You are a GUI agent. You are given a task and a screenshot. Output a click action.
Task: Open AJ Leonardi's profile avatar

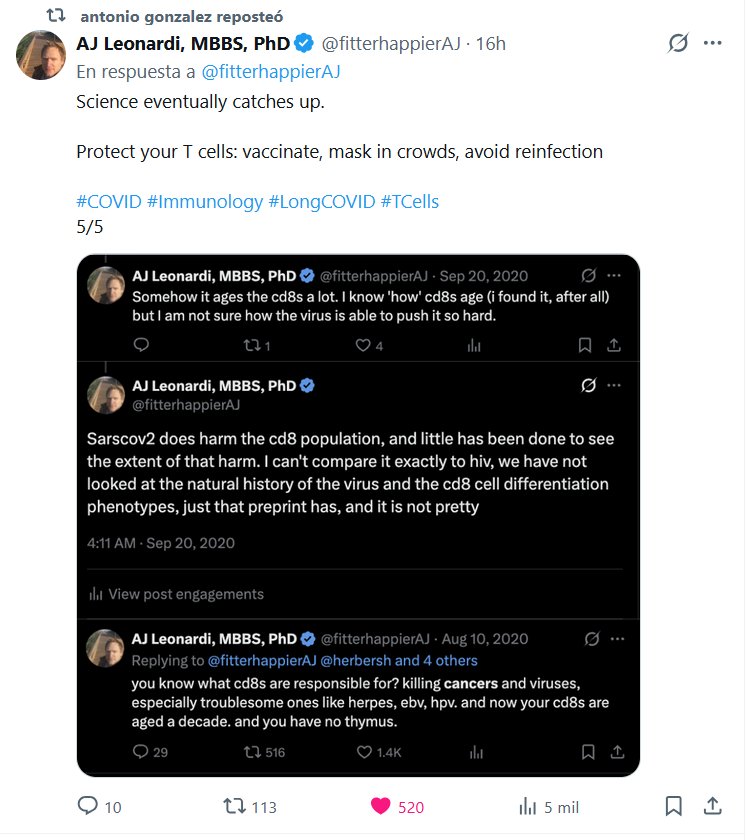(41, 55)
